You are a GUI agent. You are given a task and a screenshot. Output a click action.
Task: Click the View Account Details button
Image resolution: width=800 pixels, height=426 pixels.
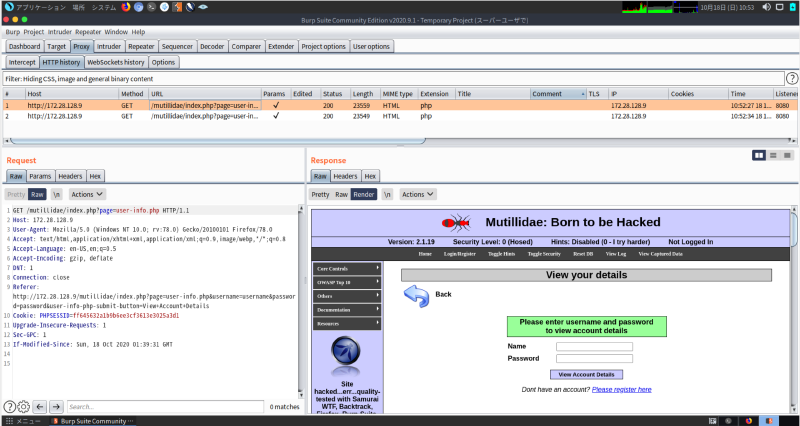(x=586, y=374)
